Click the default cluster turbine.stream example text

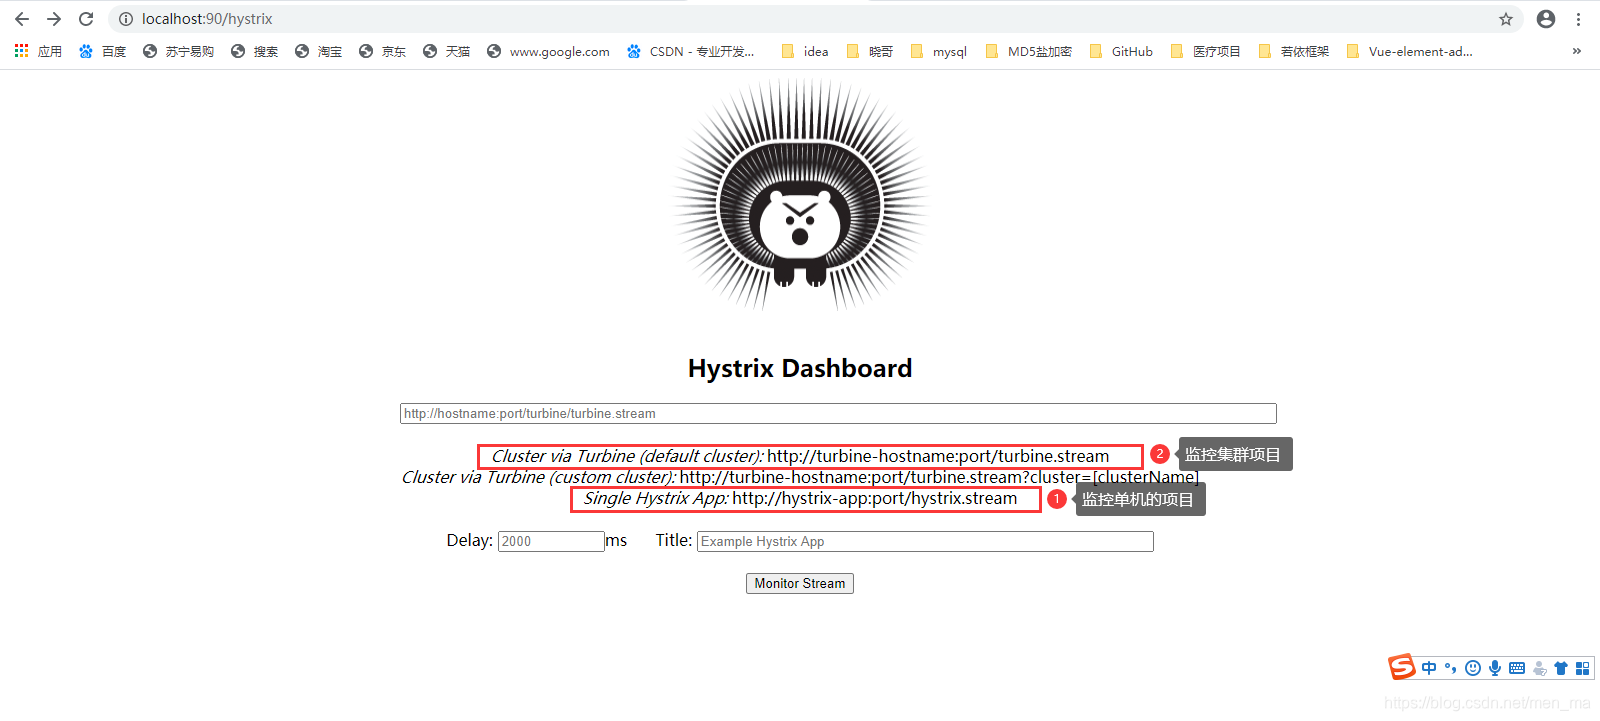coord(800,456)
